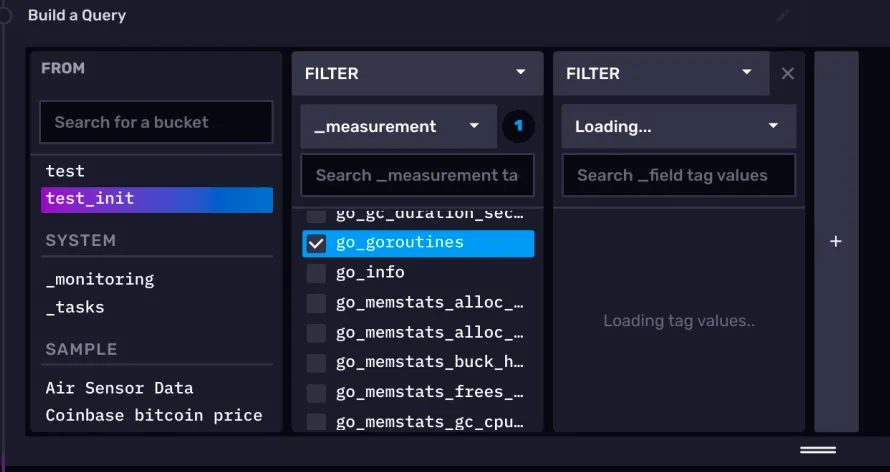The image size is (890, 472).
Task: Enable the go_memstats_buck_h checkbox
Action: [316, 362]
